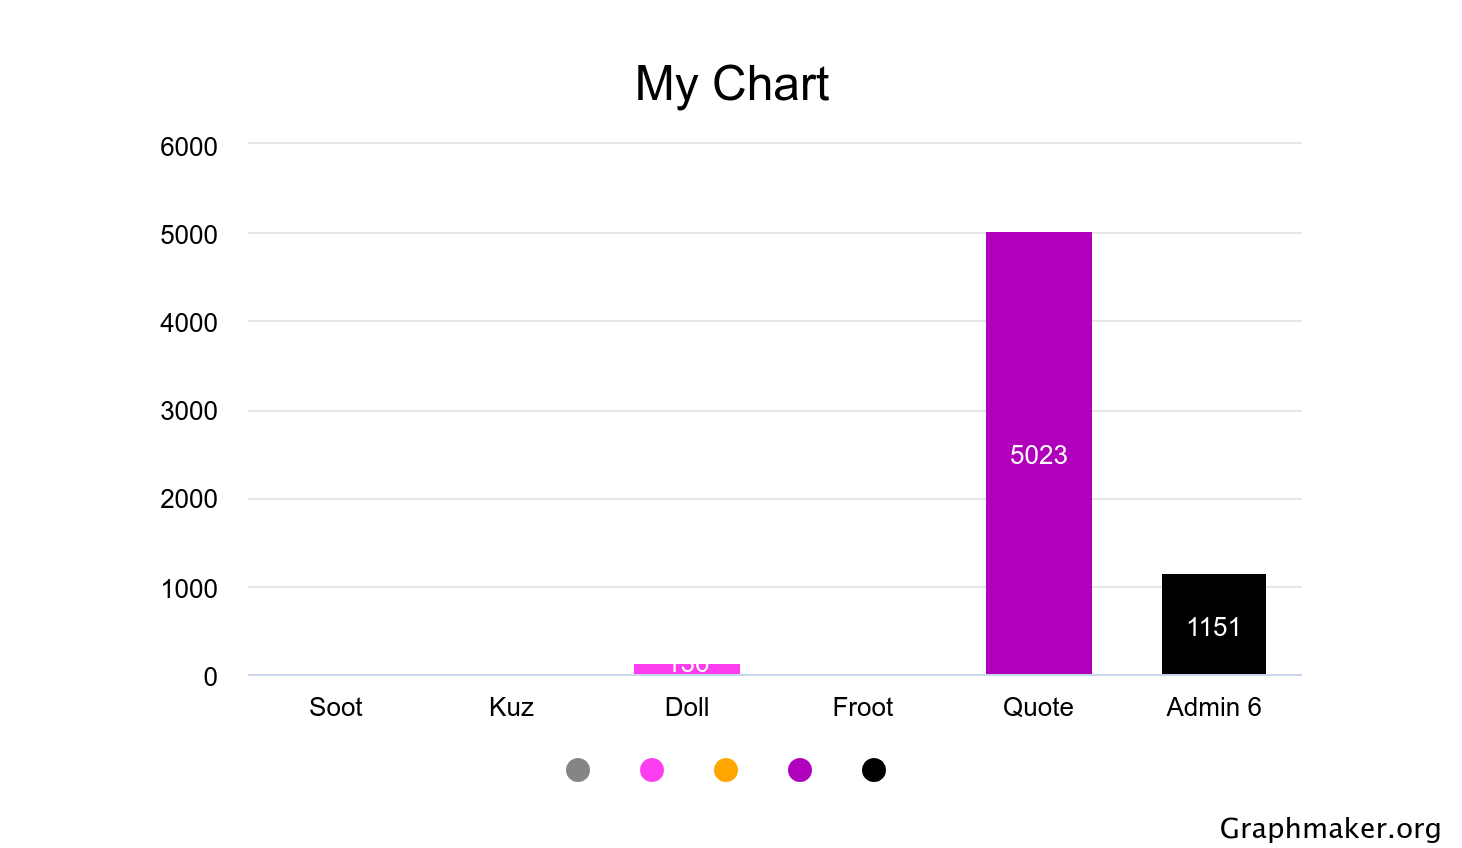1462x848 pixels.
Task: Click the Admin 6 axis label
Action: pos(1213,707)
